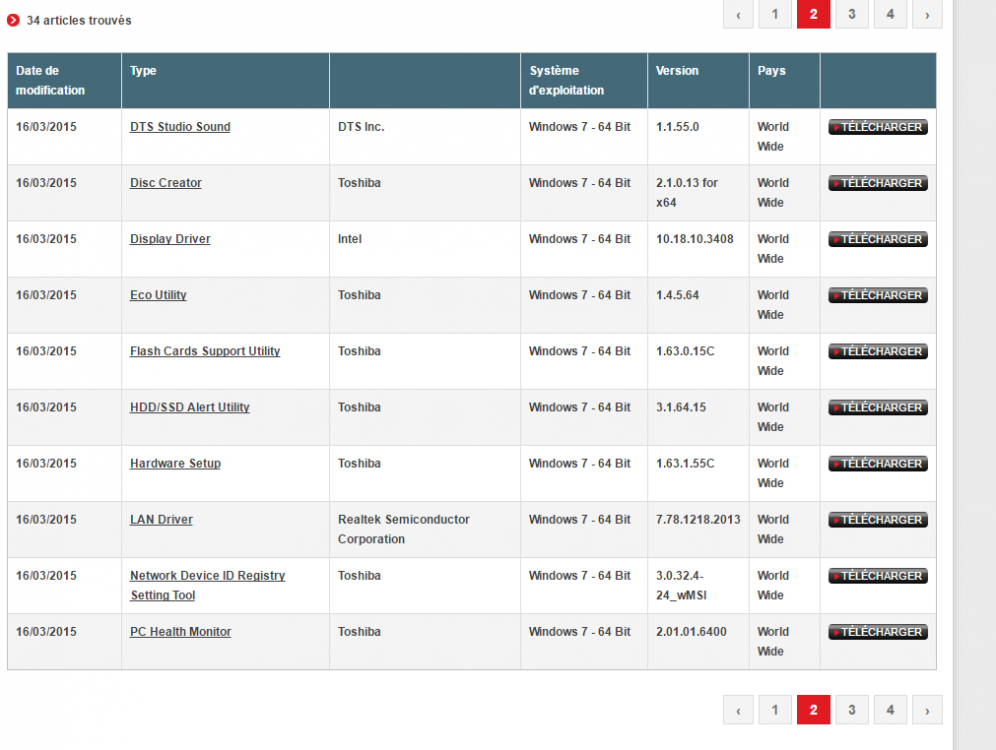Click Télécharger for HDD/SSD Alert Utility
Screen dimensions: 996x750
pos(878,408)
